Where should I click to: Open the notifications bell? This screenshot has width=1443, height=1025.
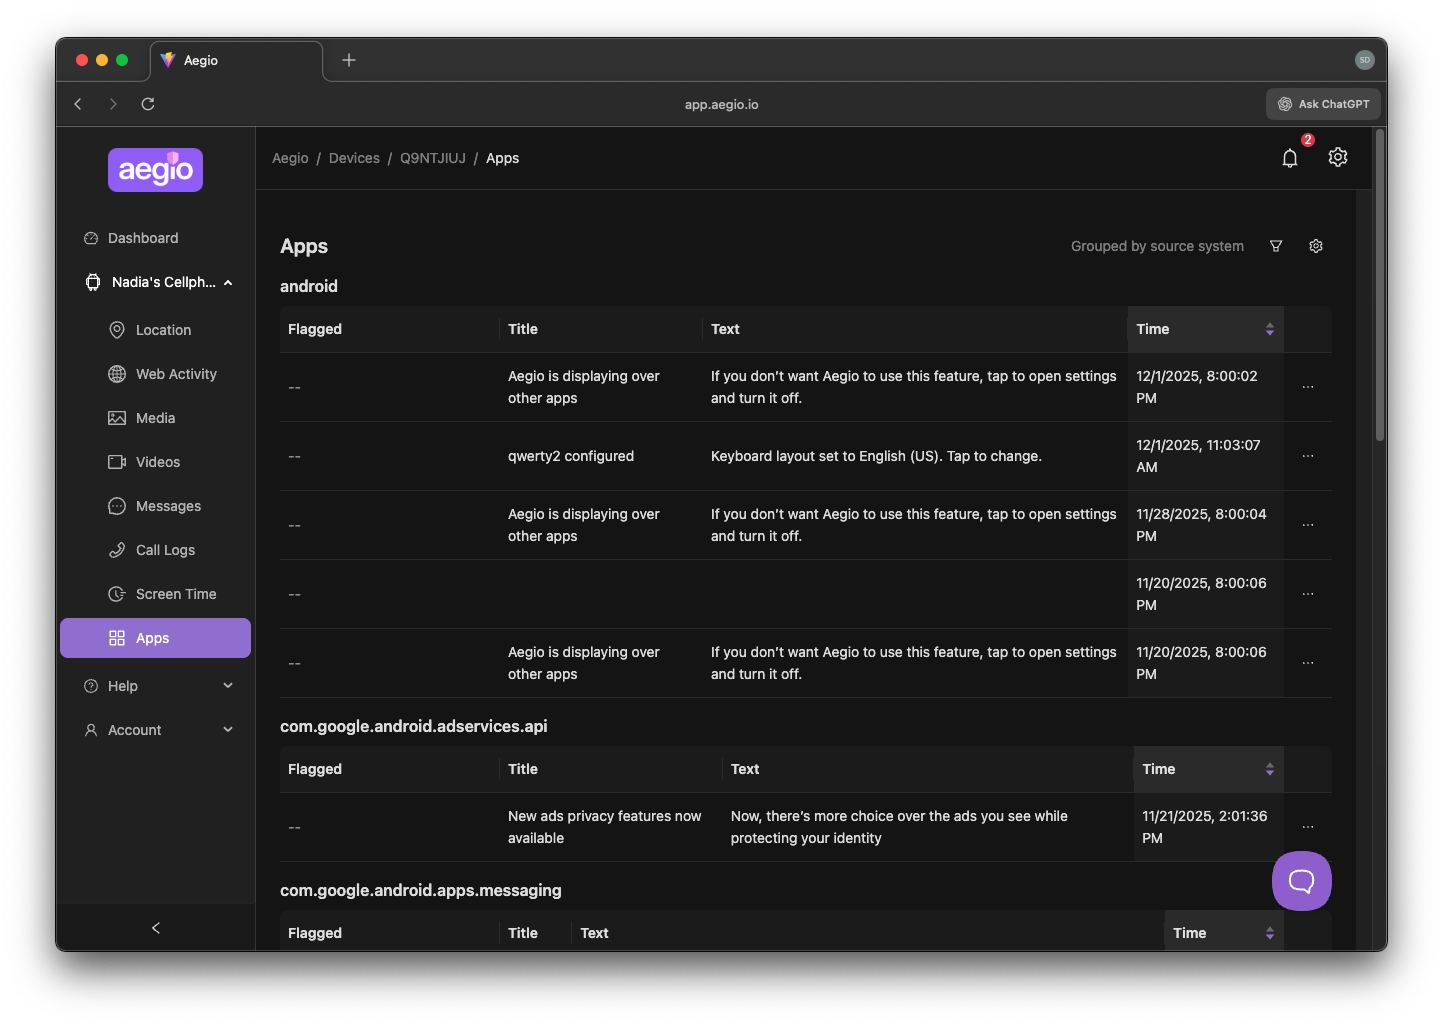point(1289,157)
